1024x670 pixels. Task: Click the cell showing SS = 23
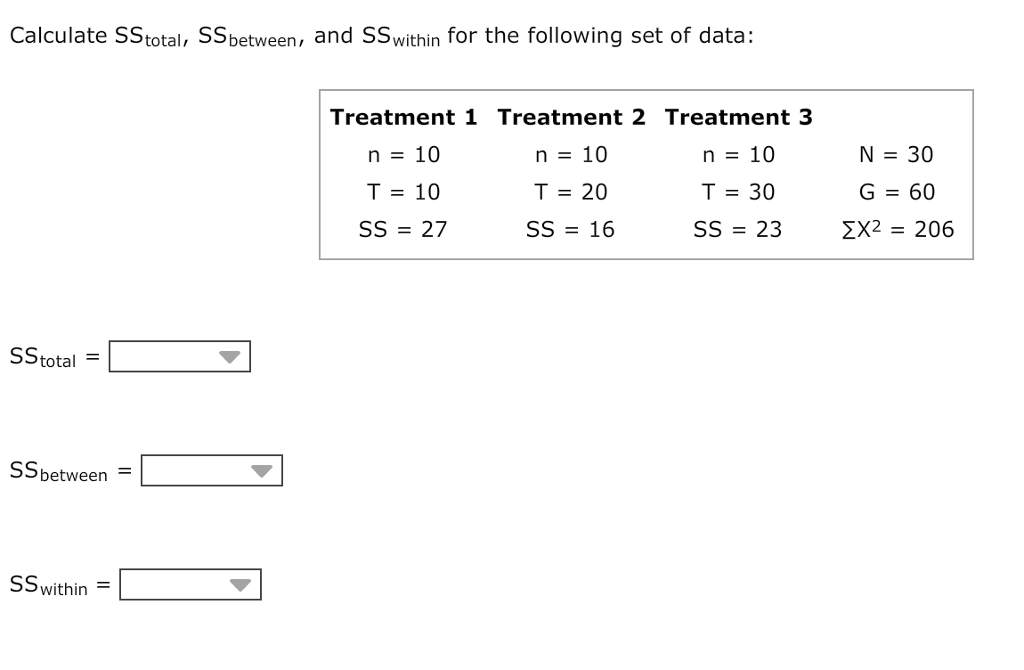pyautogui.click(x=737, y=229)
